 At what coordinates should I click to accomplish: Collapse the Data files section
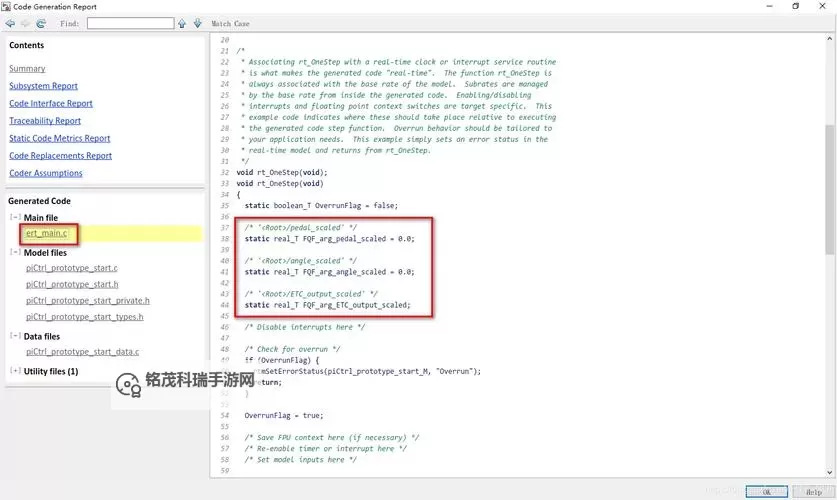point(15,337)
